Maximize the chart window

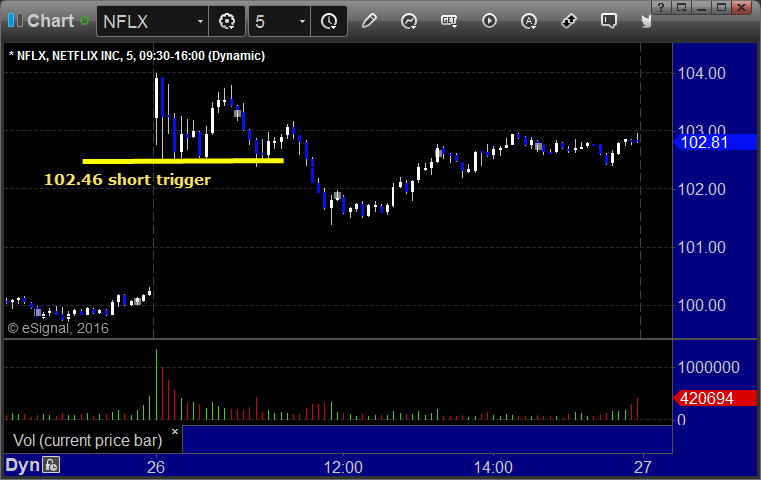(x=722, y=7)
